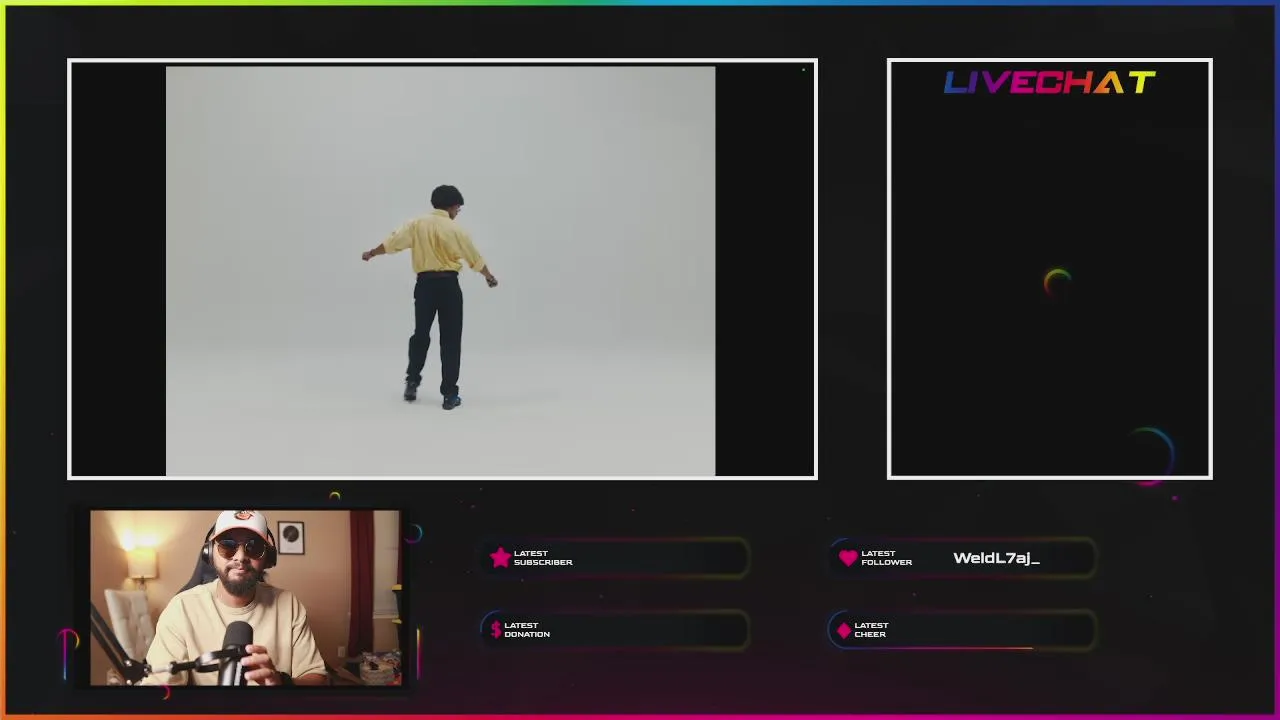Click the dancing person video in main frame

440,271
